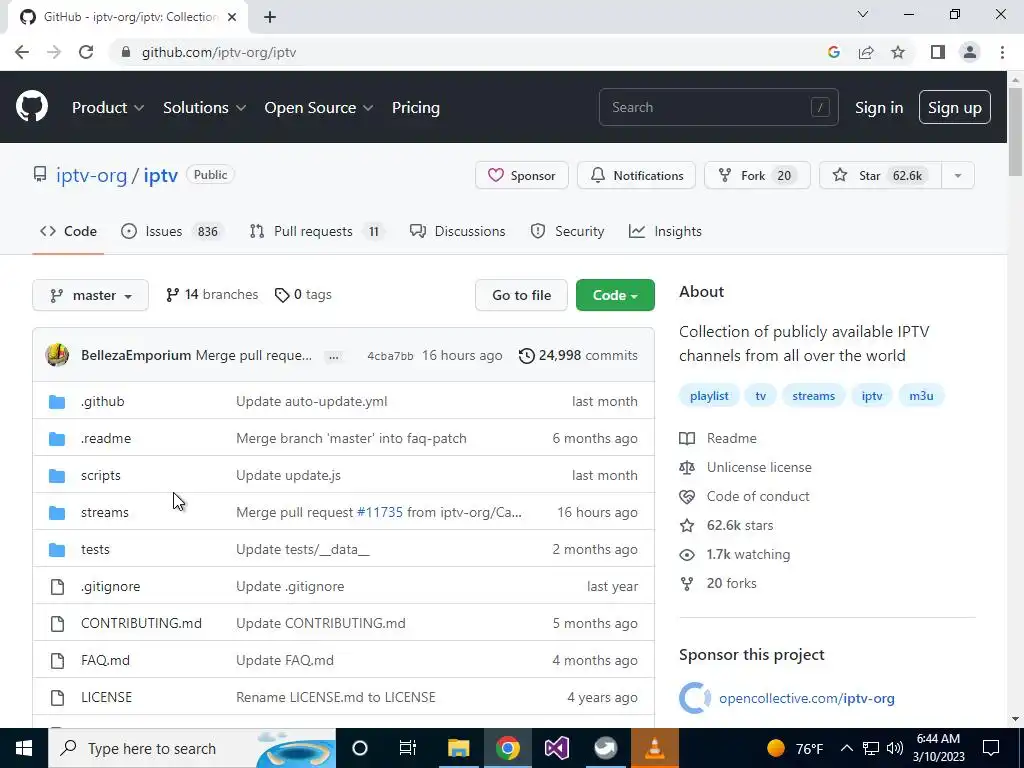Go back using browser back arrow

tap(22, 52)
